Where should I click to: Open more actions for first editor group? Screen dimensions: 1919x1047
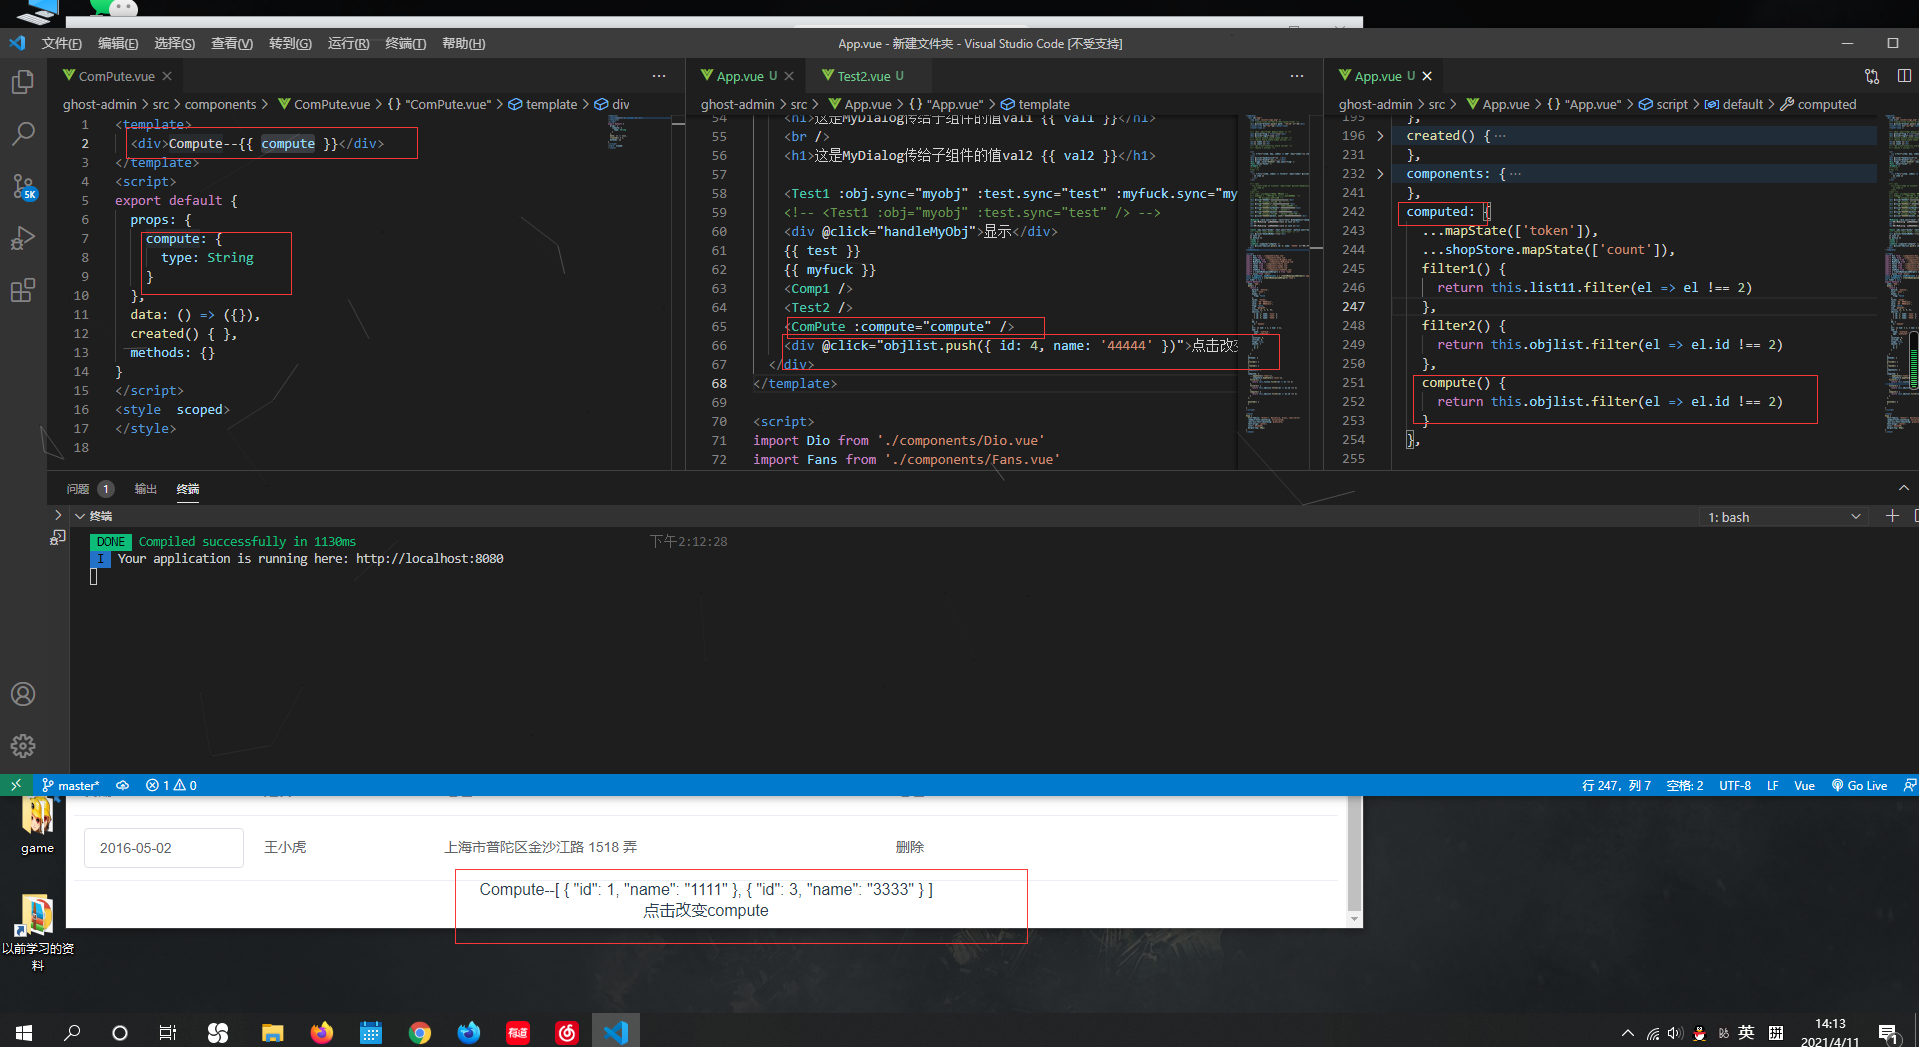click(x=659, y=76)
